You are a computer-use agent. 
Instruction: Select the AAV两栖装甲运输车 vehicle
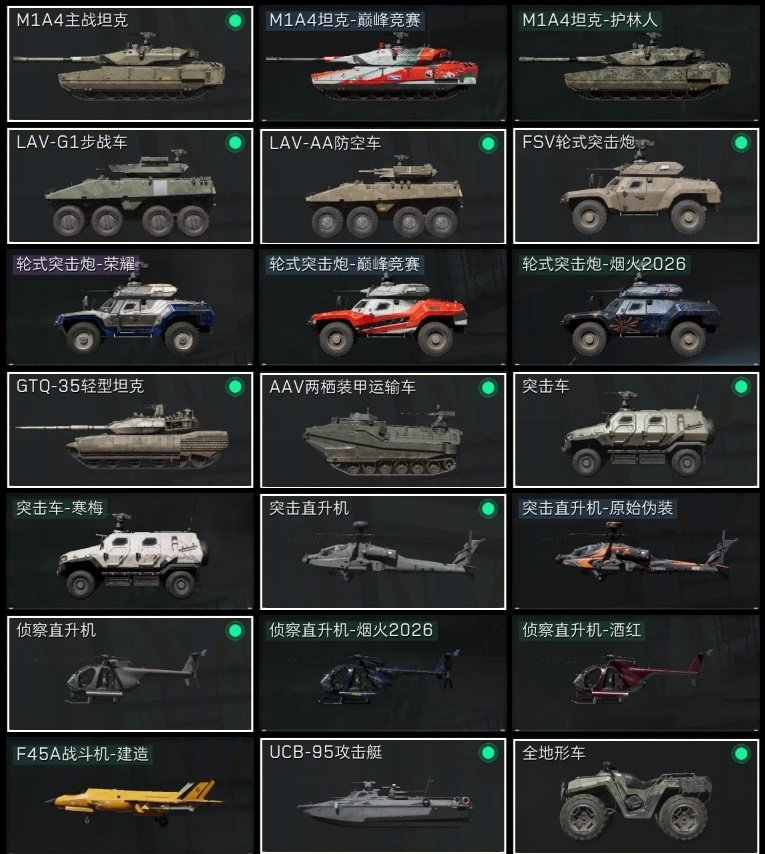point(383,430)
